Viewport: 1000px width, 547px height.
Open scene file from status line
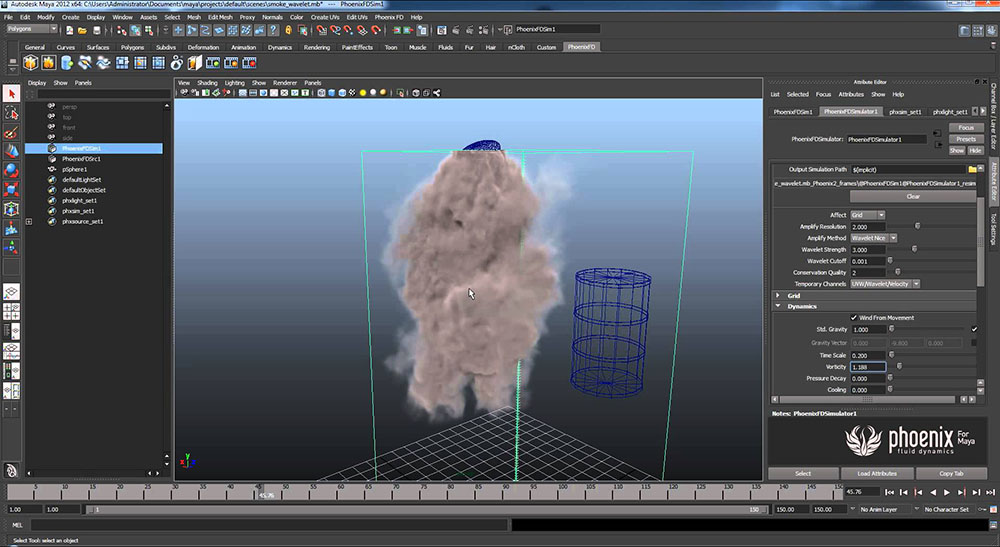coord(82,30)
